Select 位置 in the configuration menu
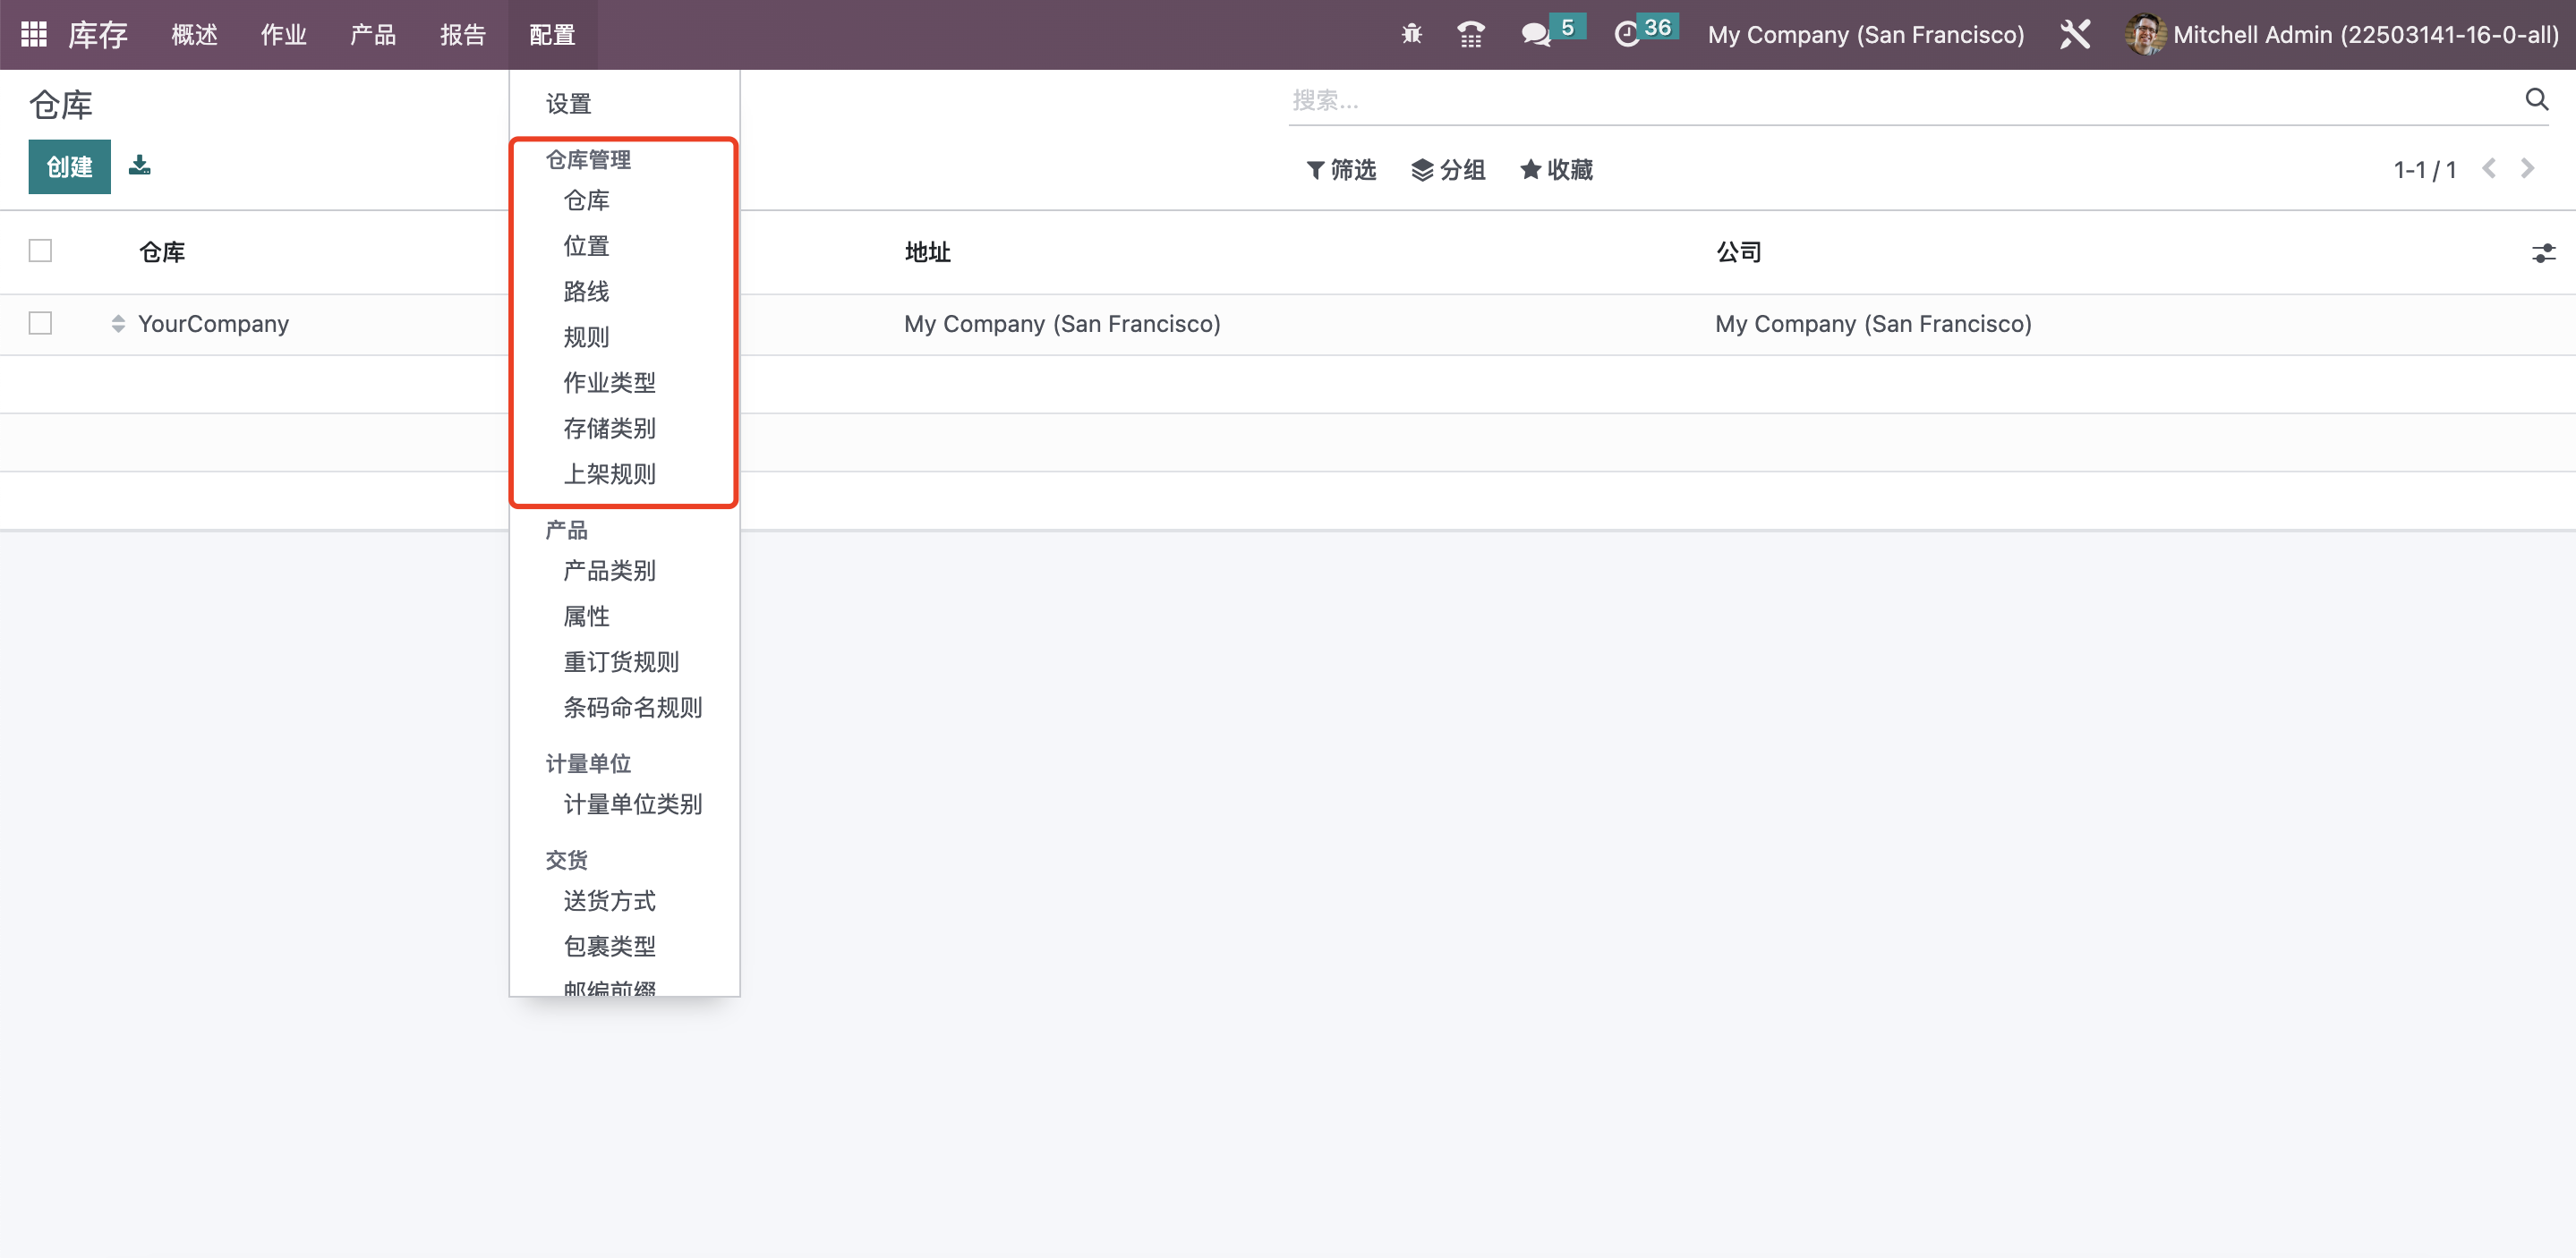The height and width of the screenshot is (1258, 2576). tap(586, 246)
